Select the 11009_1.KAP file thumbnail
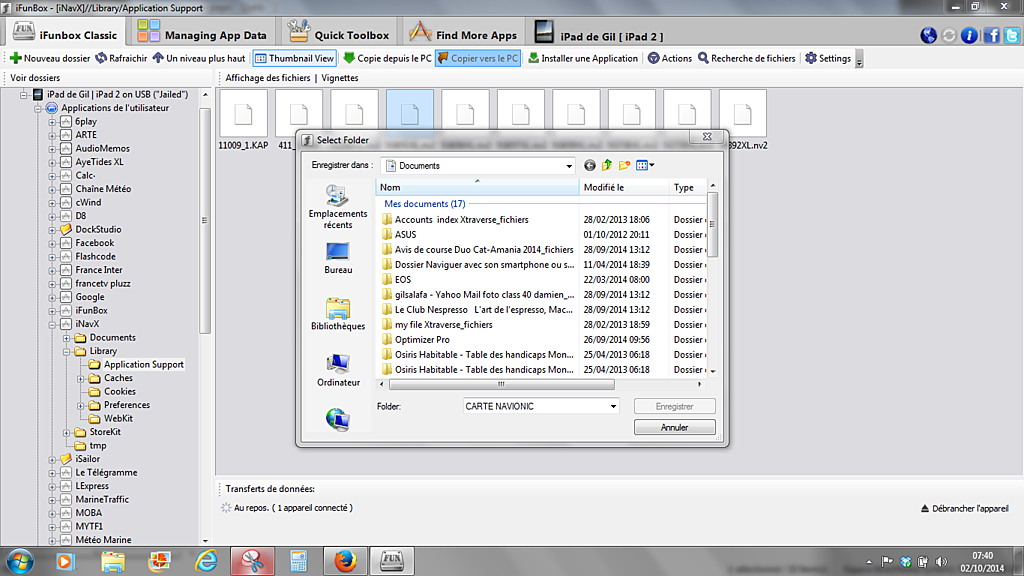This screenshot has height=576, width=1024. [243, 120]
